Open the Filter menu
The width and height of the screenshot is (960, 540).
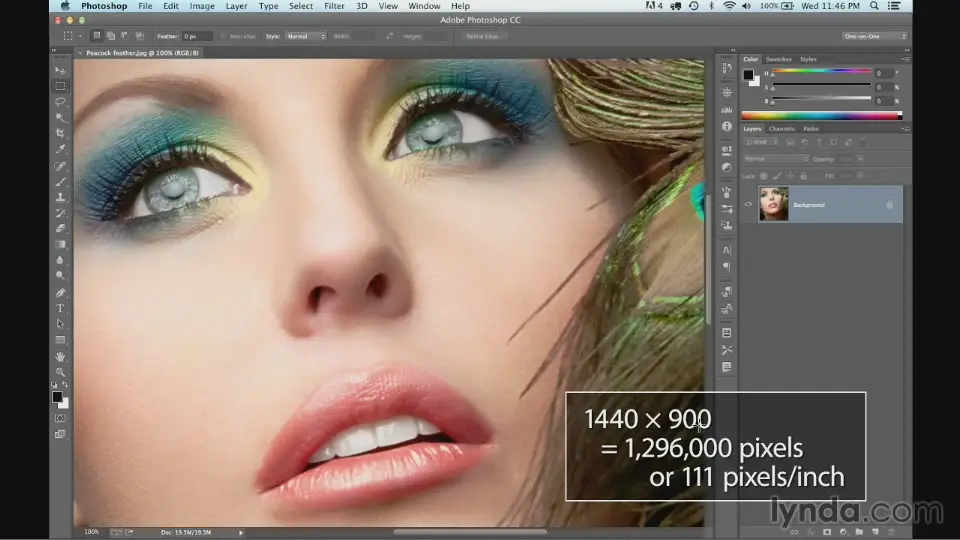pyautogui.click(x=335, y=6)
